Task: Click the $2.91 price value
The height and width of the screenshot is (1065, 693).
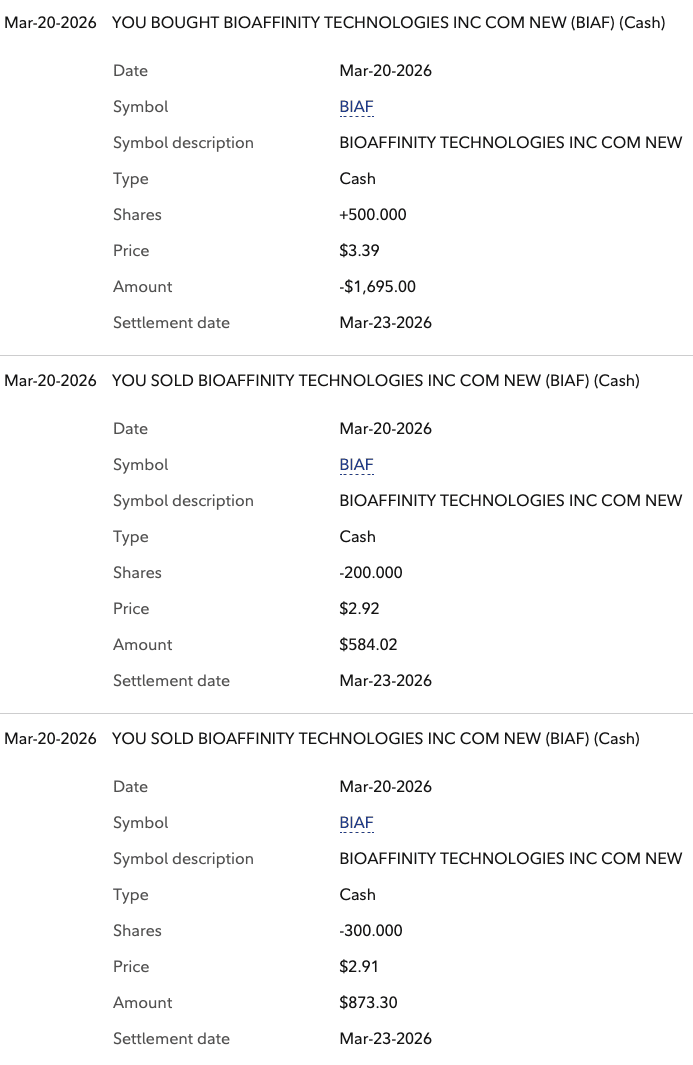Action: point(359,967)
